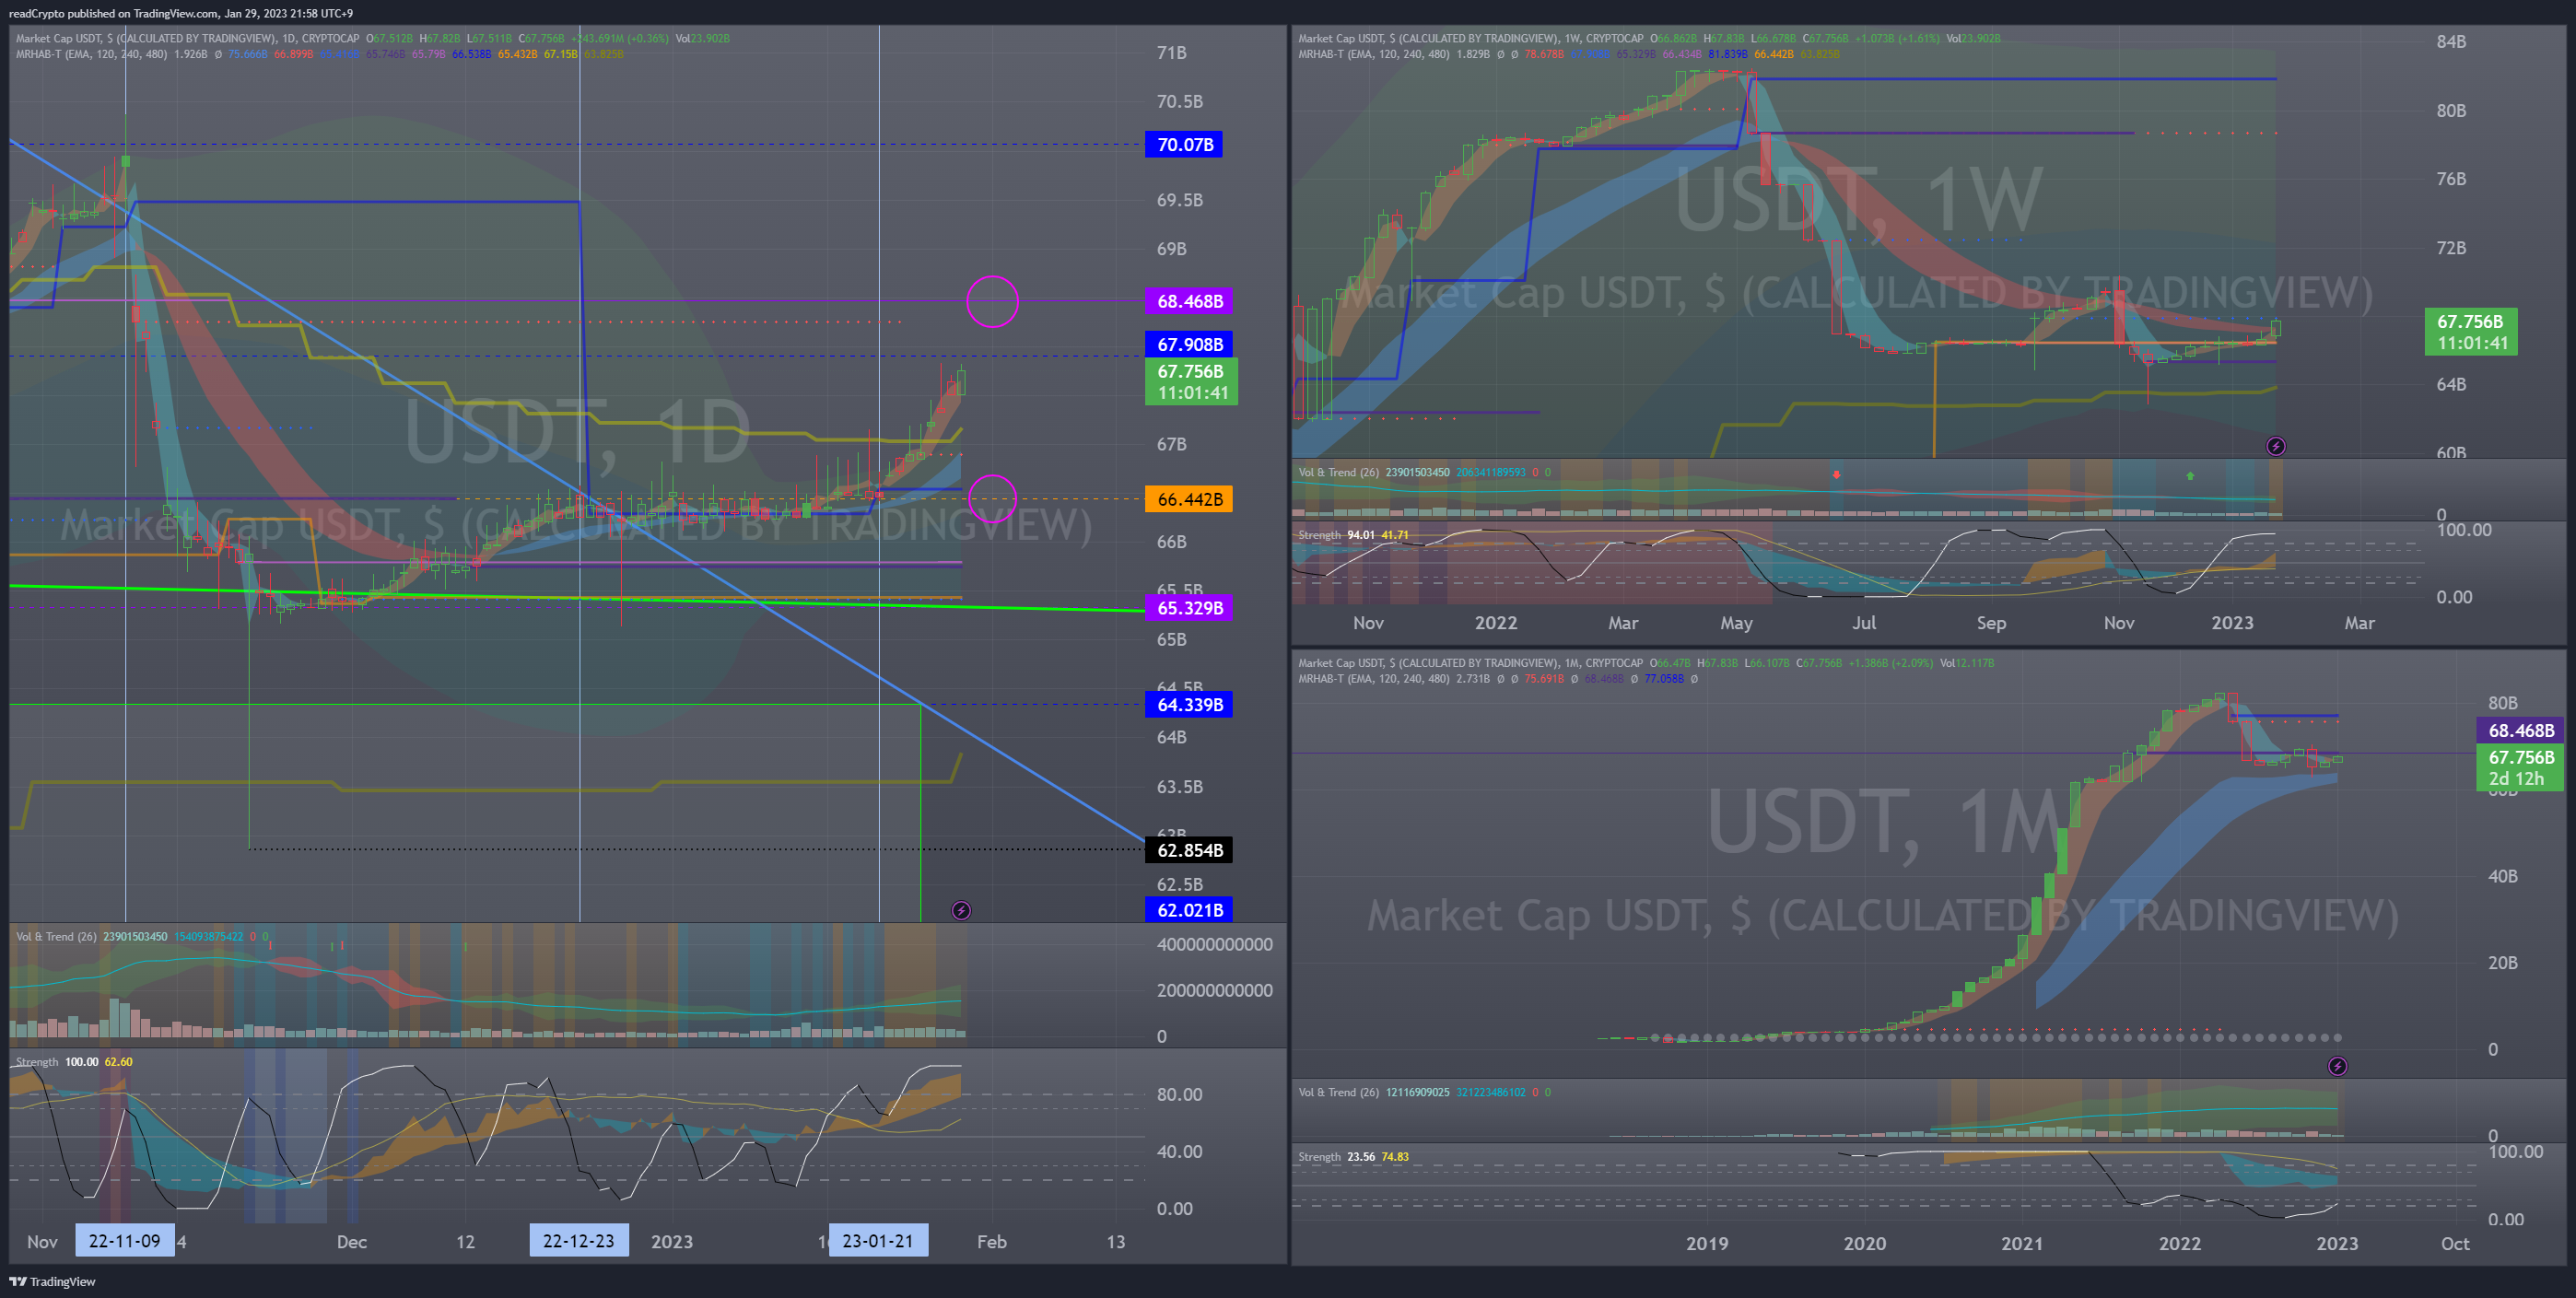Click the Feb label on the 1D time axis
The width and height of the screenshot is (2576, 1298).
(991, 1241)
